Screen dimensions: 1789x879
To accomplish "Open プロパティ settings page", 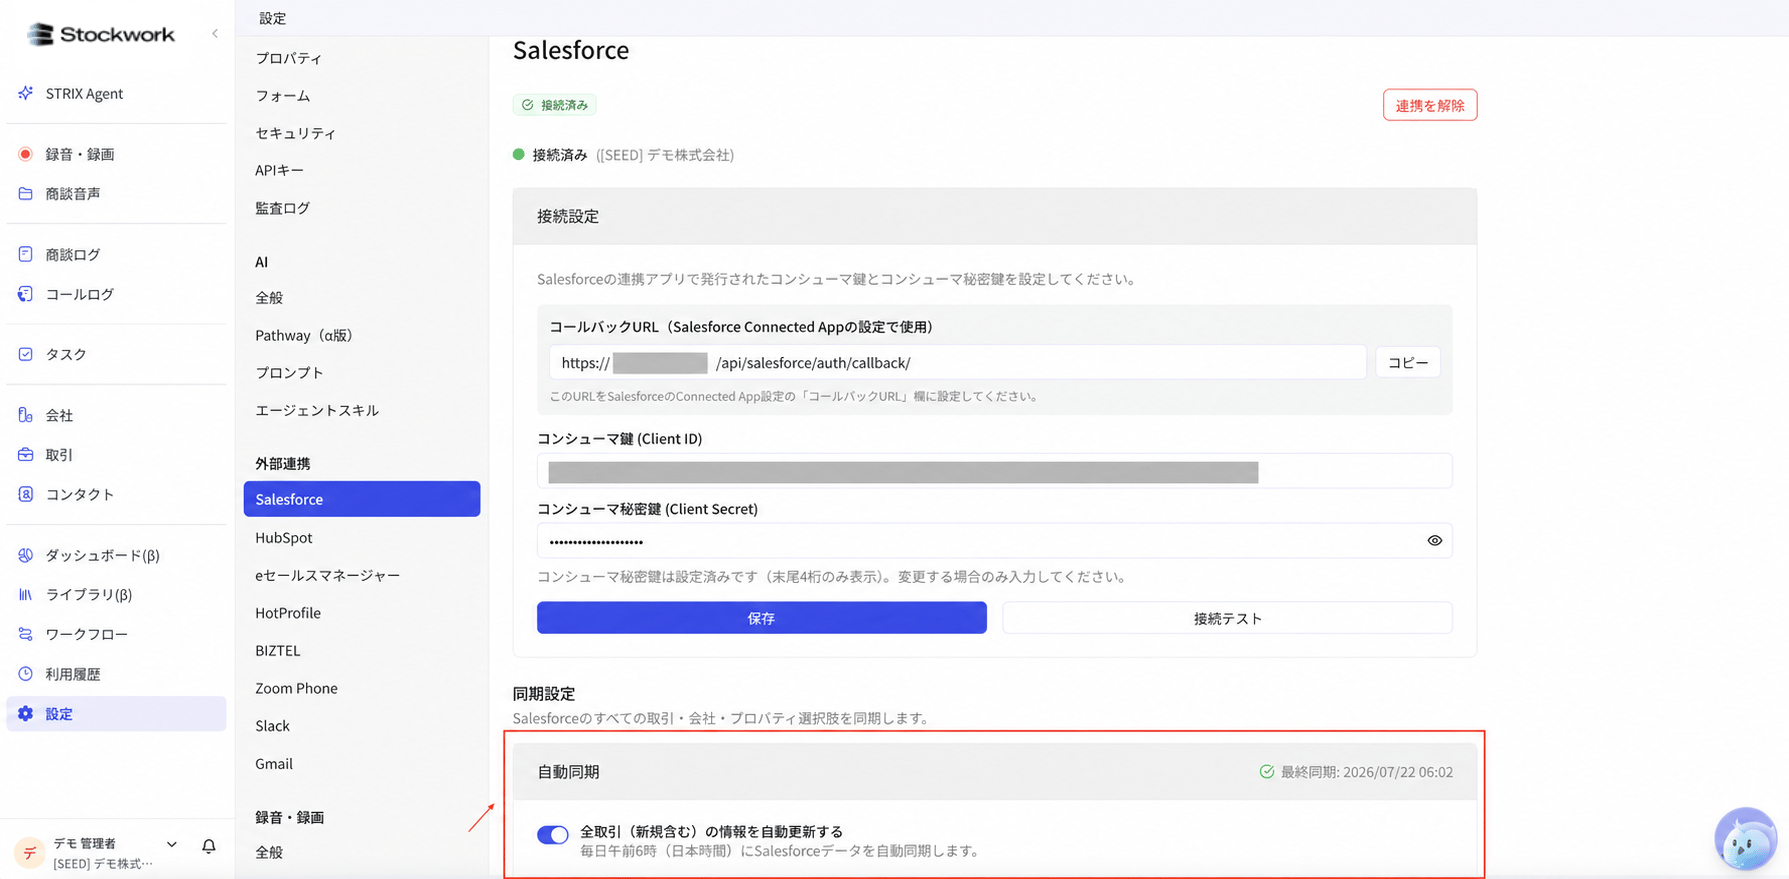I will tap(289, 58).
